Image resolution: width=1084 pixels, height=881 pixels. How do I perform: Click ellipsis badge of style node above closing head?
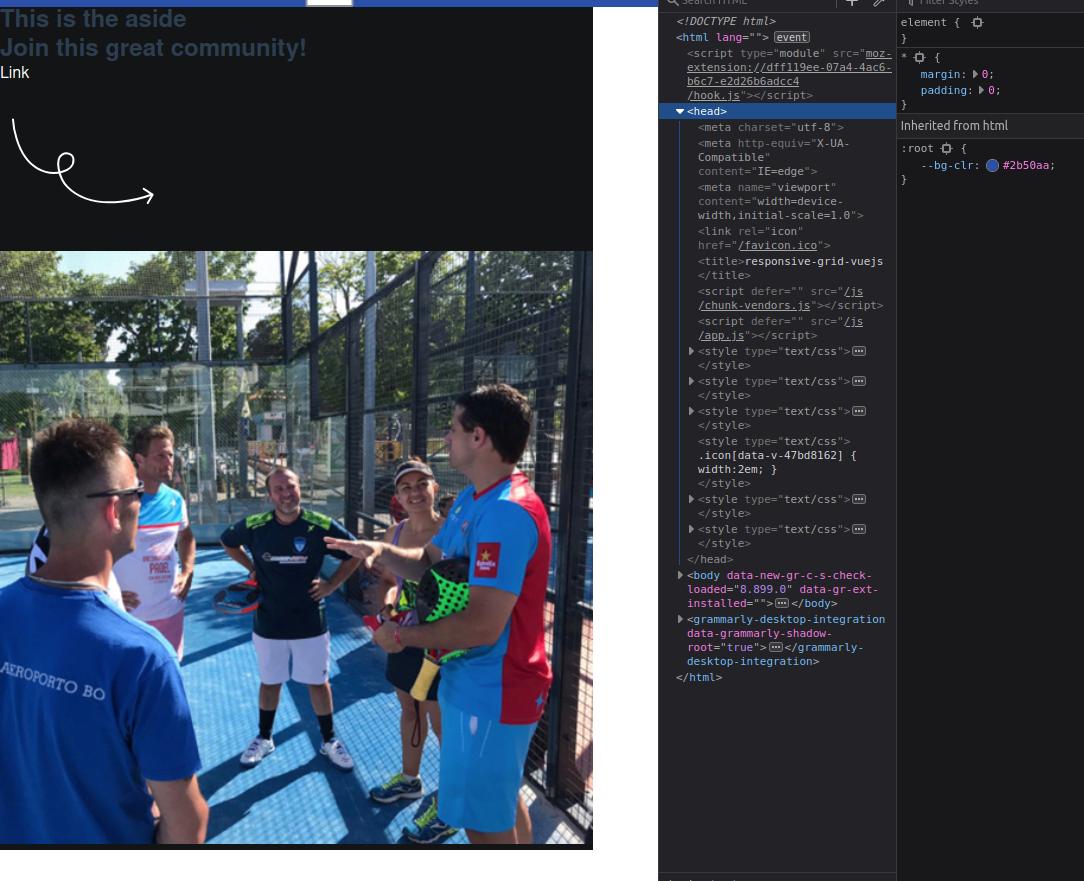tap(859, 530)
